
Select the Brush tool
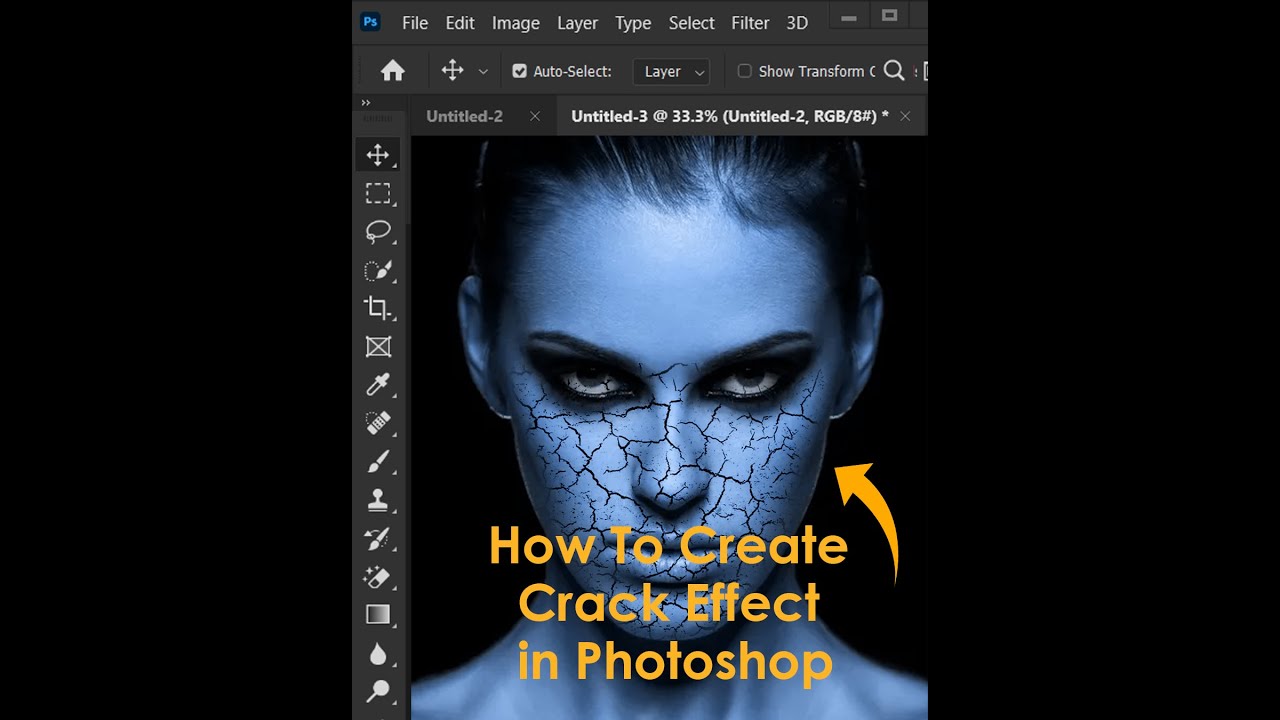378,462
